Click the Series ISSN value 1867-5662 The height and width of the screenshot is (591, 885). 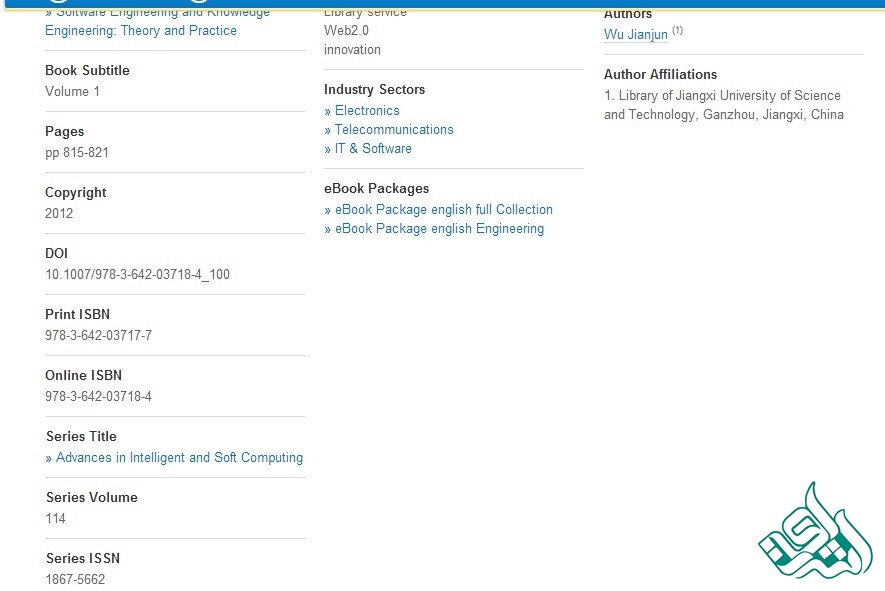click(75, 580)
